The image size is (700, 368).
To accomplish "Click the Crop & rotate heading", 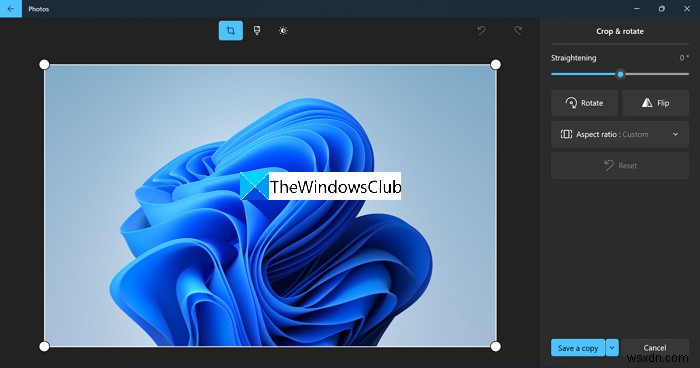I will [620, 31].
